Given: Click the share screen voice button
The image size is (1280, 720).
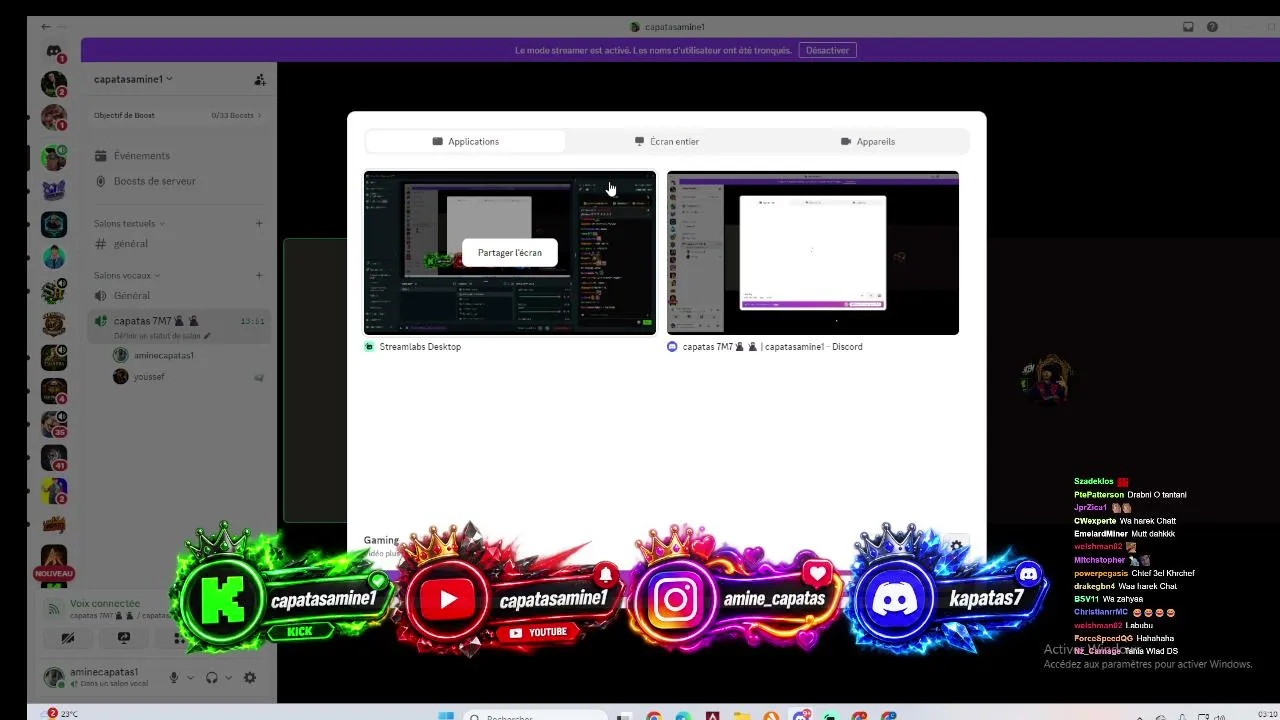Looking at the screenshot, I should pyautogui.click(x=124, y=637).
